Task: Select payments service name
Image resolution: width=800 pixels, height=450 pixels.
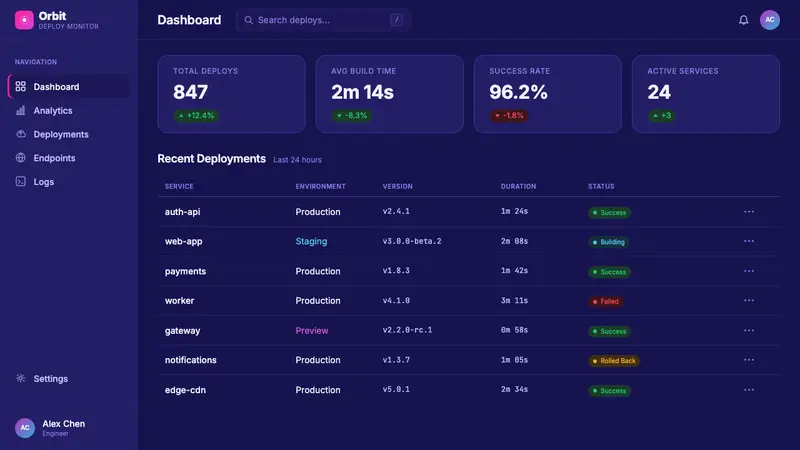Action: pos(185,271)
